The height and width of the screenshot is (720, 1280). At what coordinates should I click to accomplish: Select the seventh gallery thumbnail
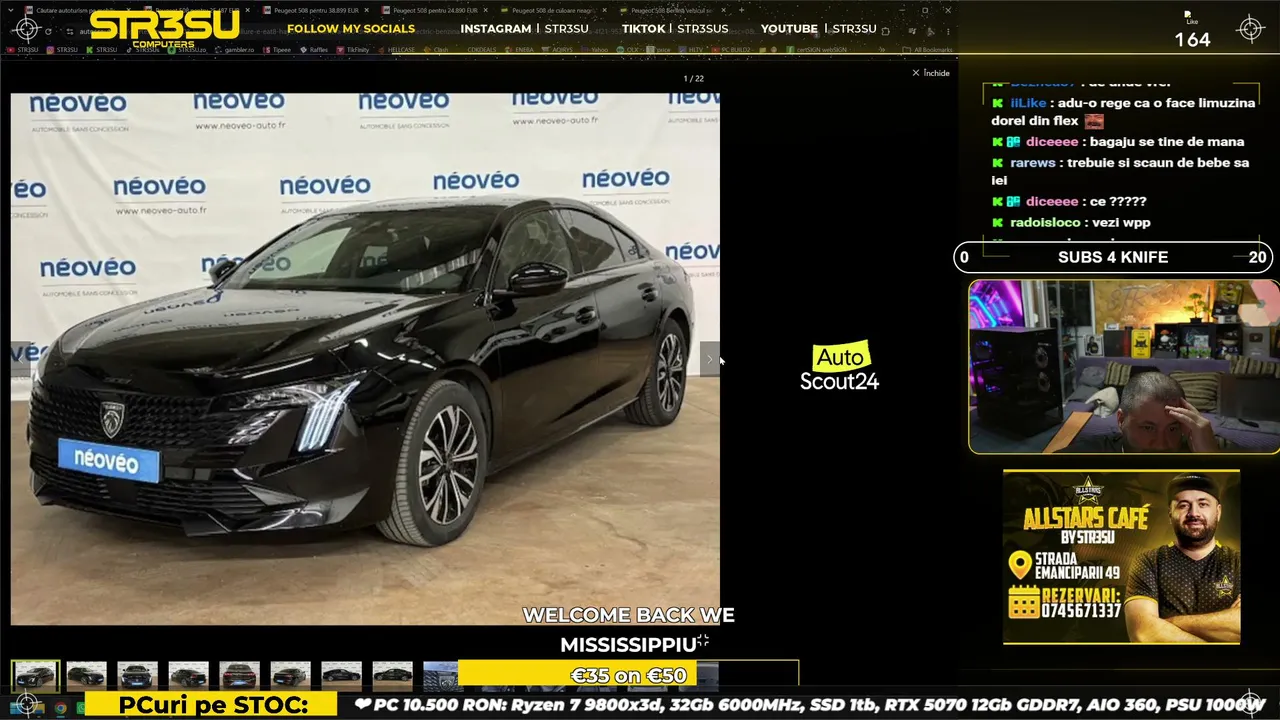pos(341,676)
